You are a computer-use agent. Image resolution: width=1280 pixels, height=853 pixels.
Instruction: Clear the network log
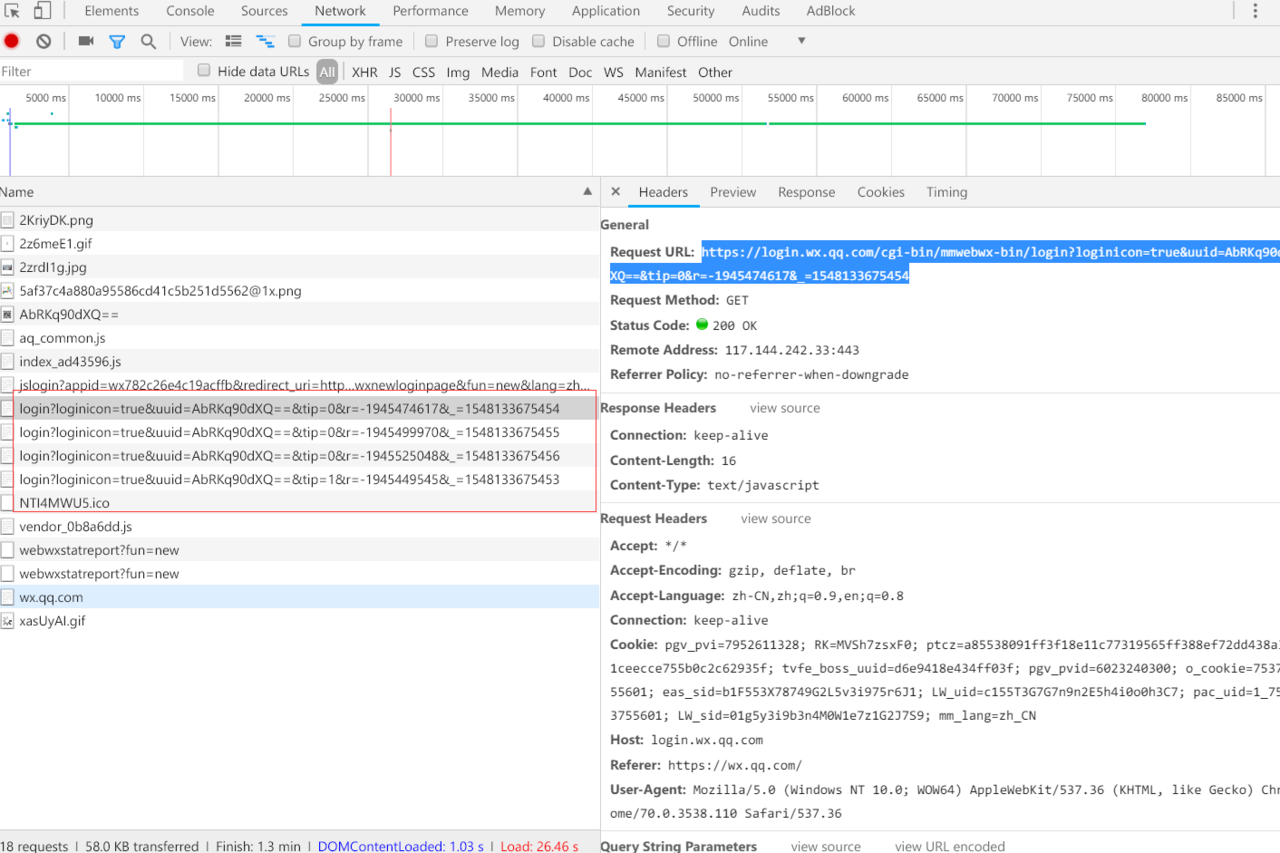[x=44, y=41]
